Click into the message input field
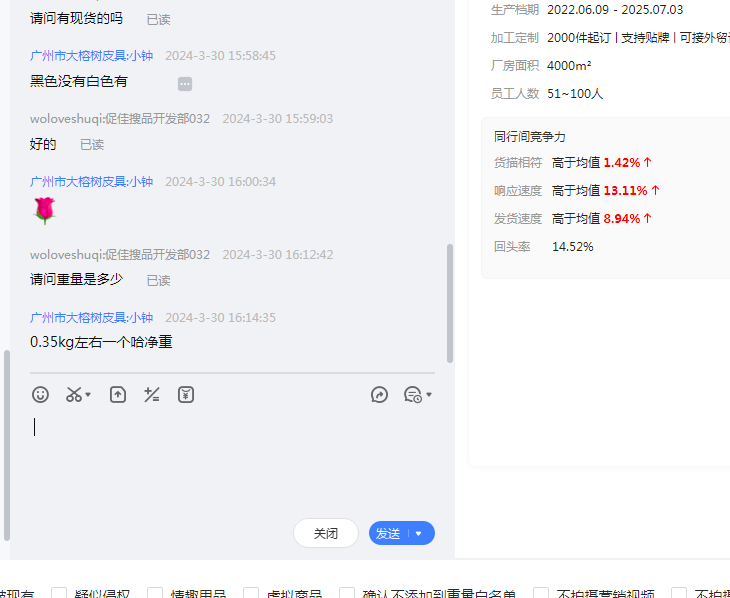The width and height of the screenshot is (730, 598). coord(230,460)
